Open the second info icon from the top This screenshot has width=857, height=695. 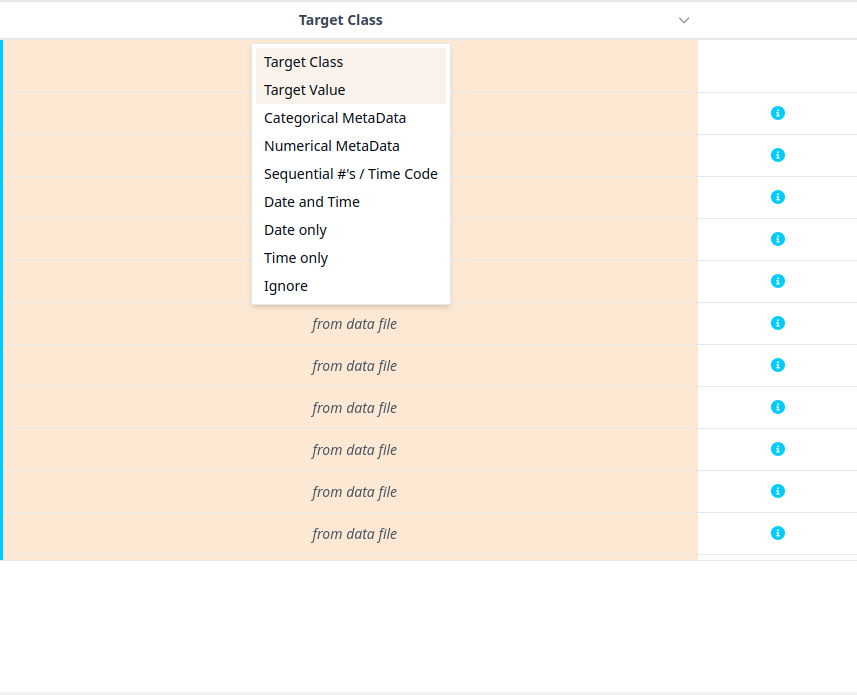point(778,155)
